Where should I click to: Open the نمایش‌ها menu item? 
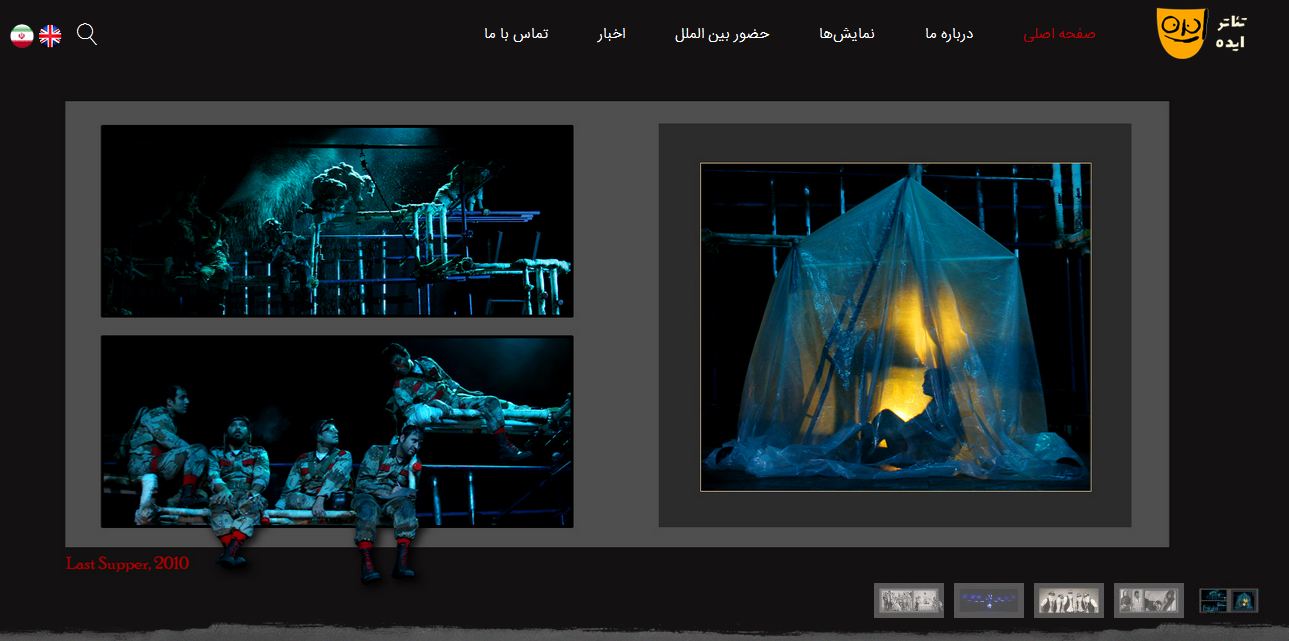pyautogui.click(x=847, y=34)
